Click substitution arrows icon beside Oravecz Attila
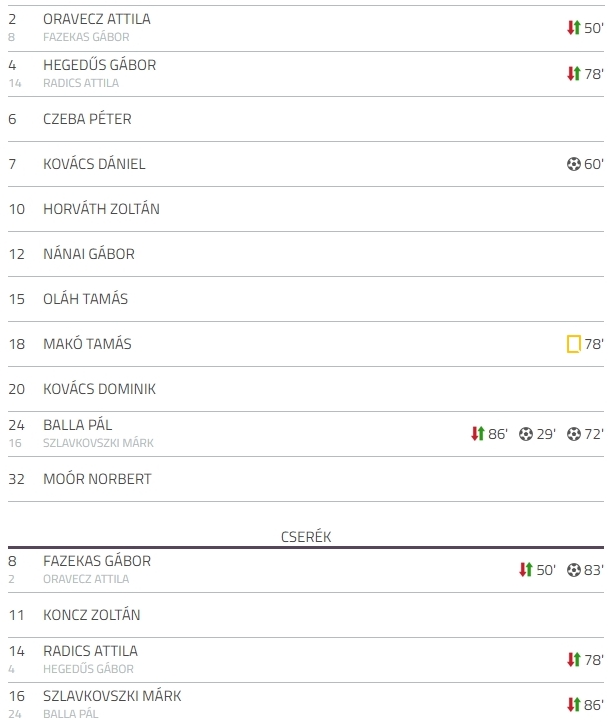The image size is (613, 726). pos(574,28)
